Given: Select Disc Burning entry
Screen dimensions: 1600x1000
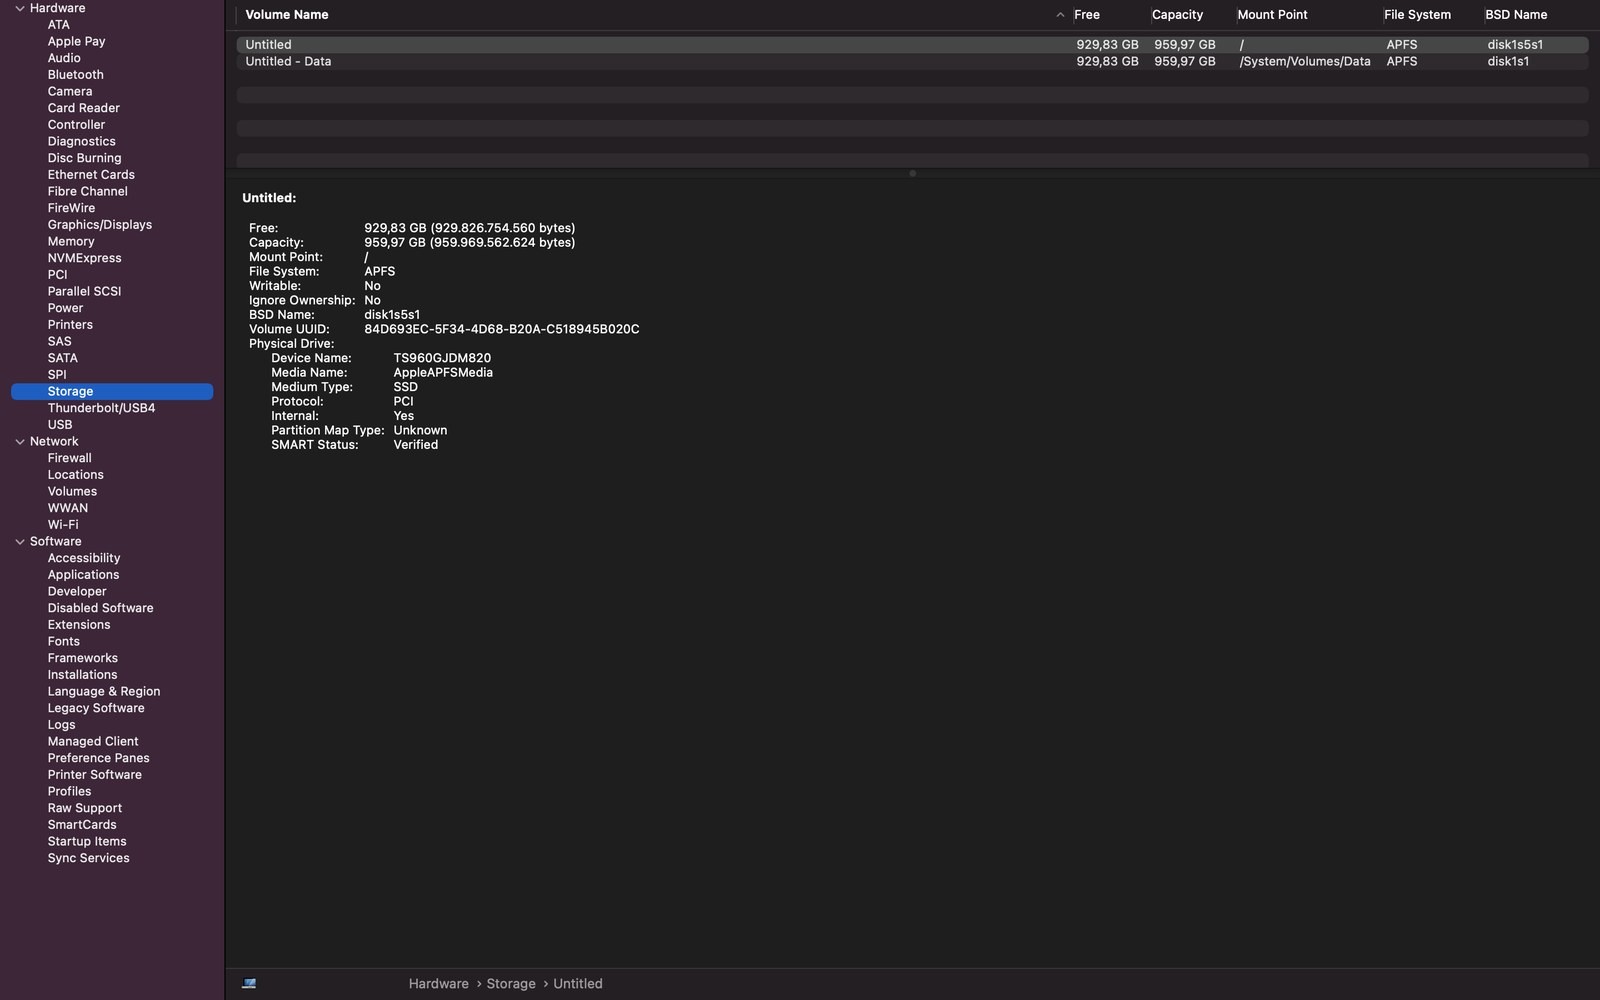Looking at the screenshot, I should pyautogui.click(x=84, y=158).
